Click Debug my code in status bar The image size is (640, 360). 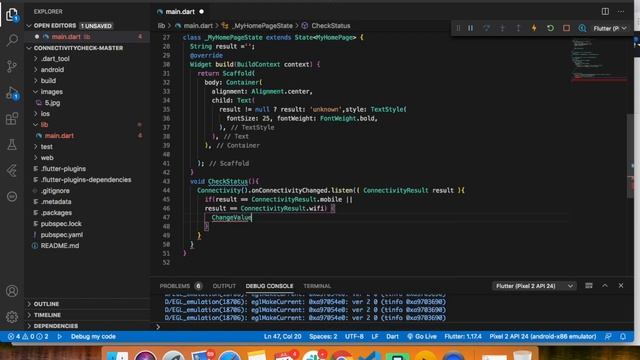point(93,336)
